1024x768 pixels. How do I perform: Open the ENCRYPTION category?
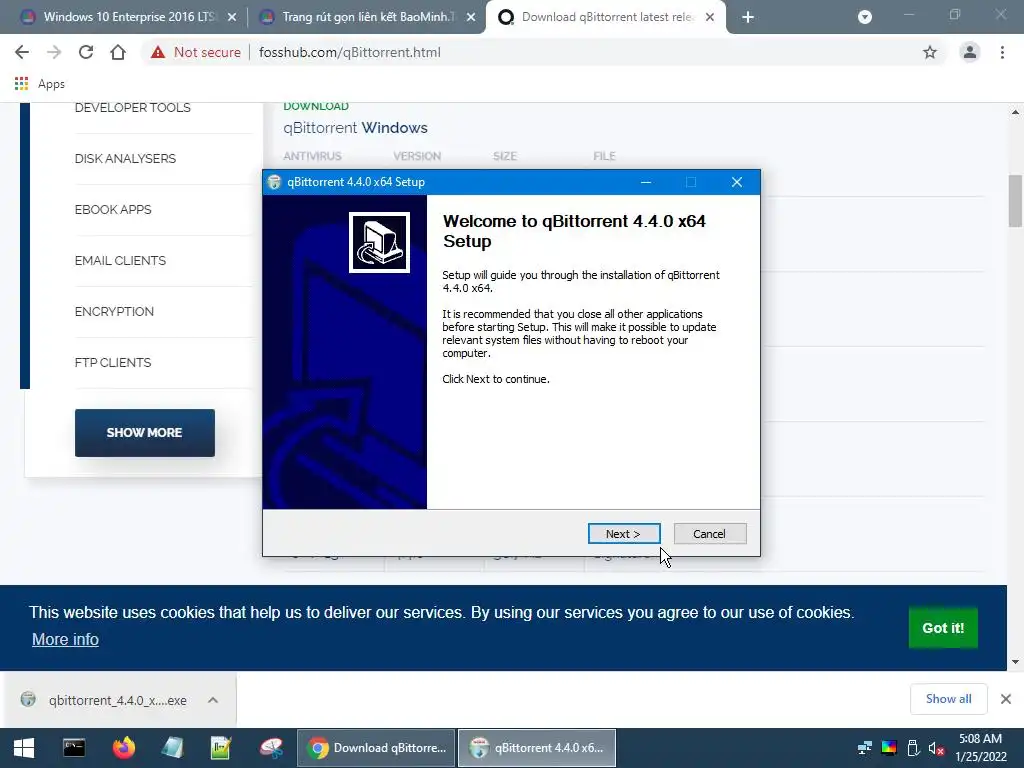(x=114, y=312)
